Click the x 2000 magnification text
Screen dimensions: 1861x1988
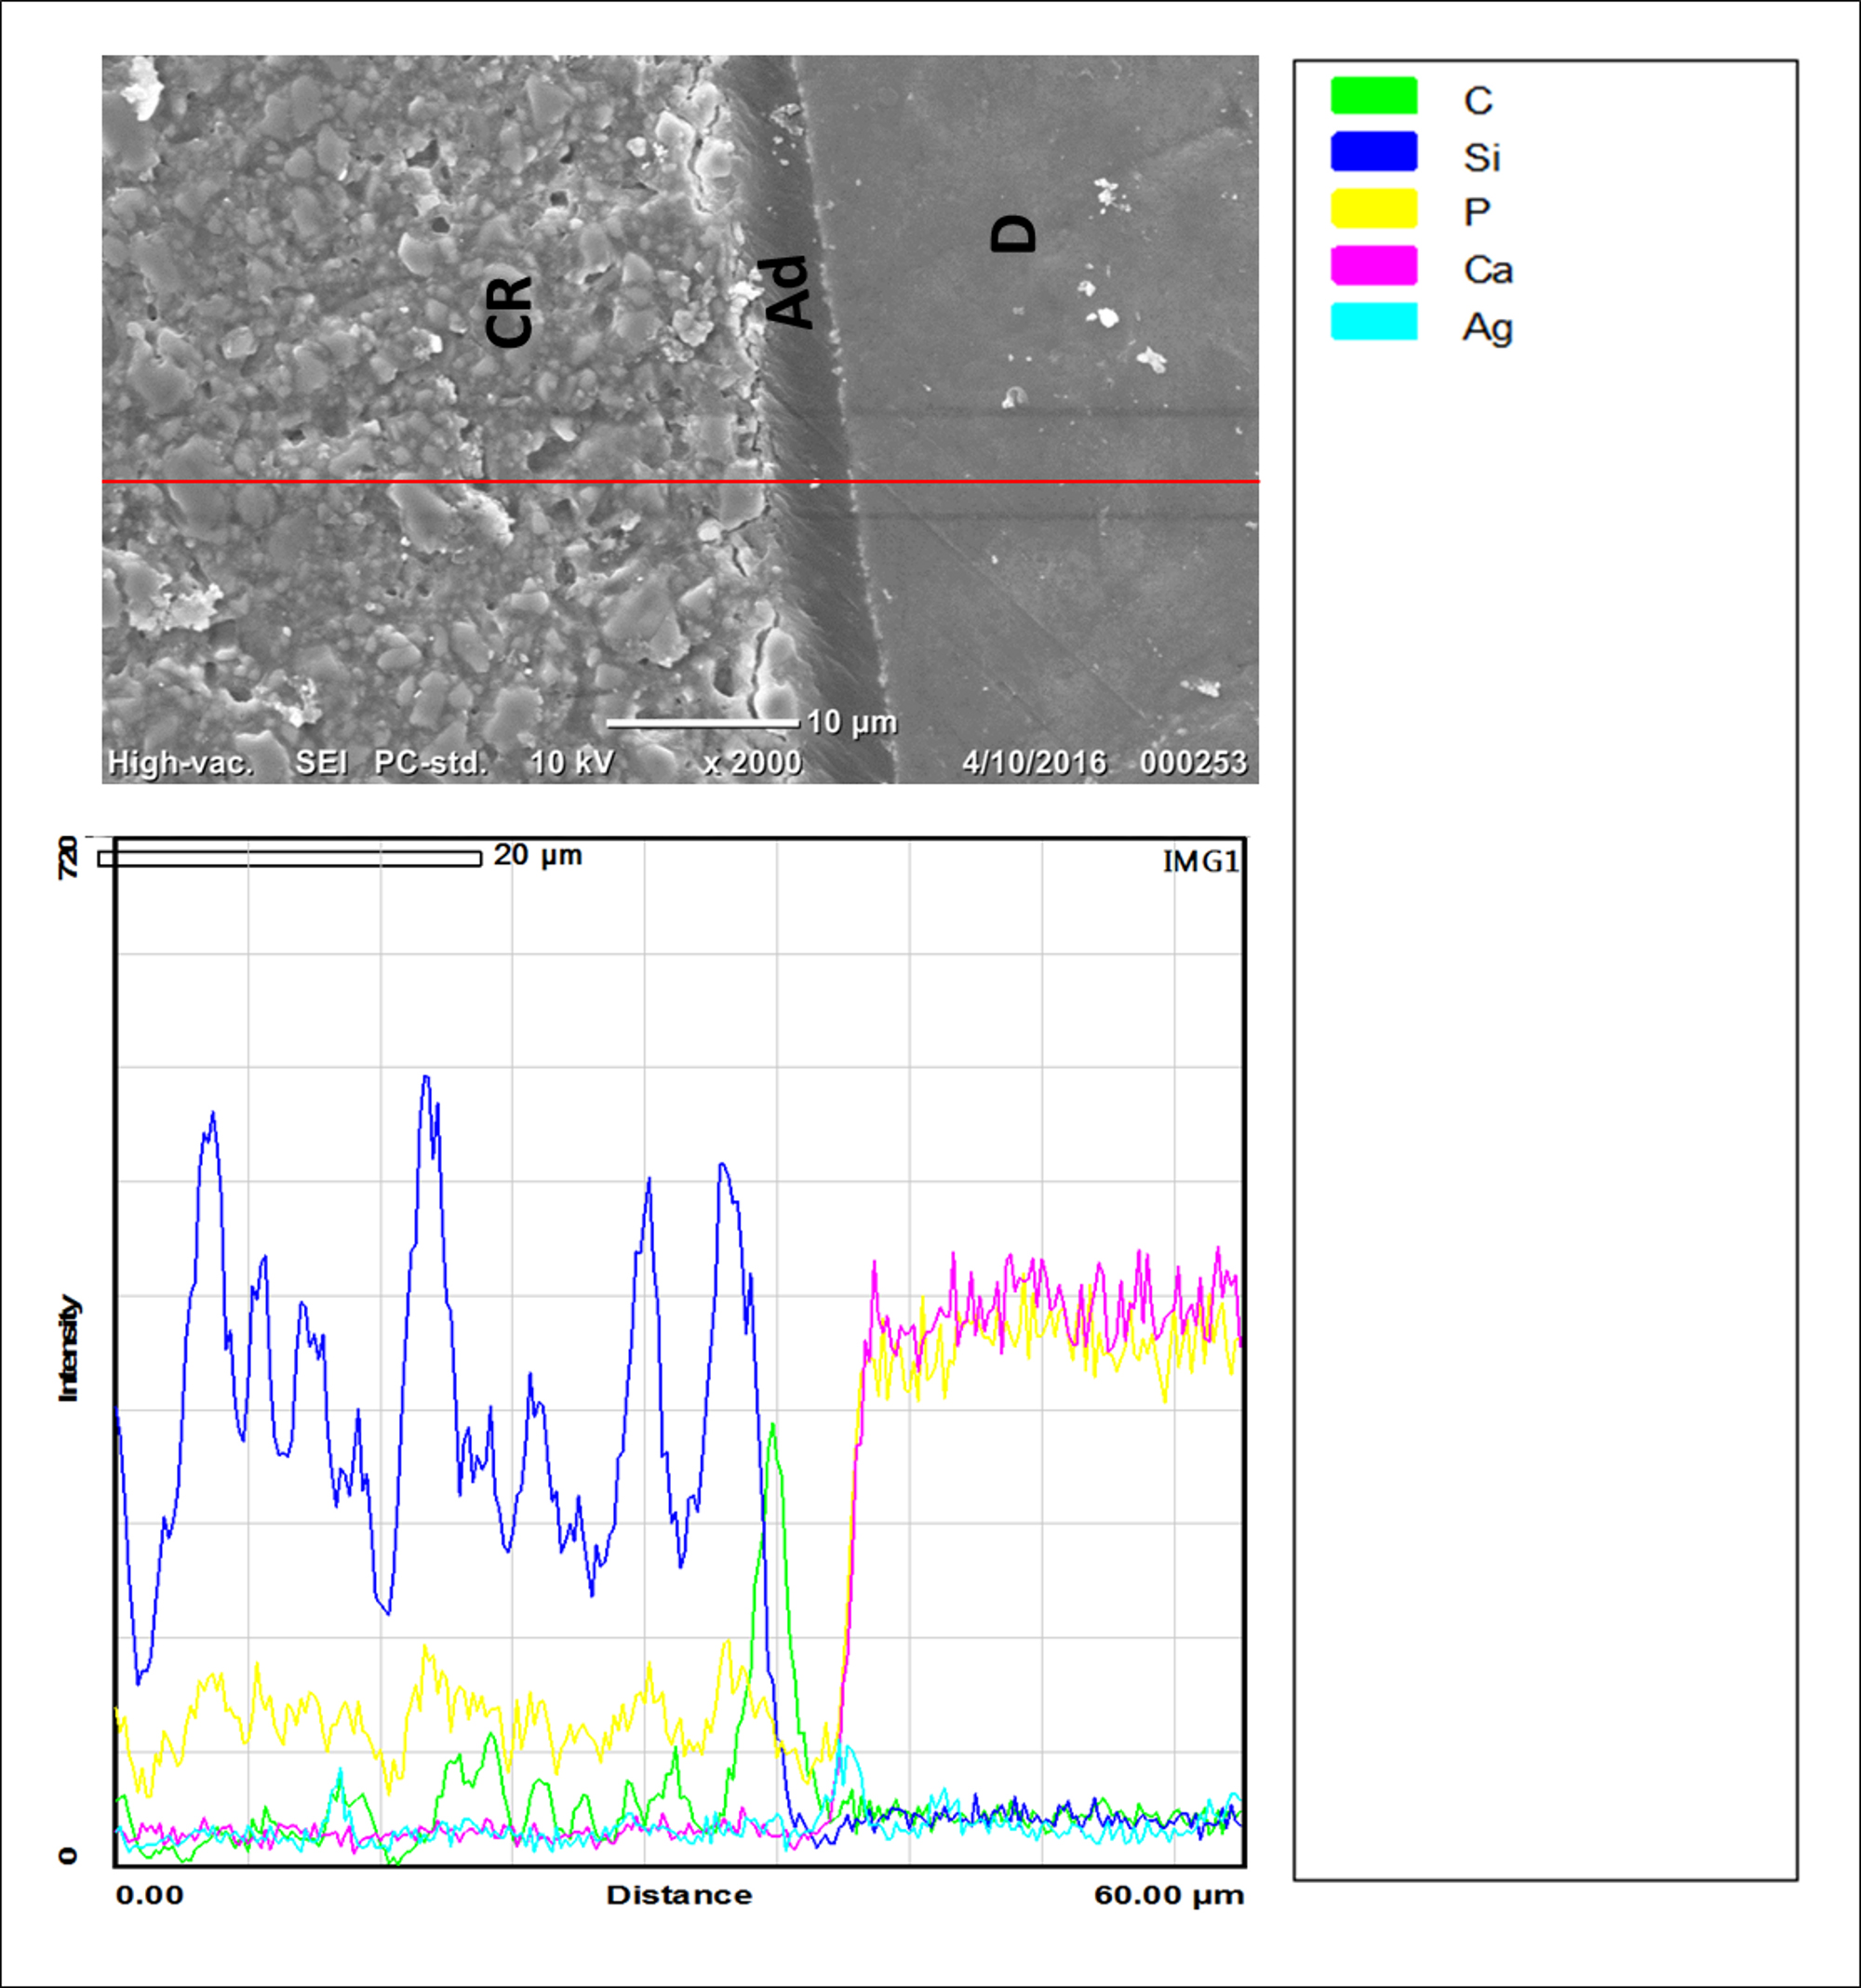[x=752, y=763]
